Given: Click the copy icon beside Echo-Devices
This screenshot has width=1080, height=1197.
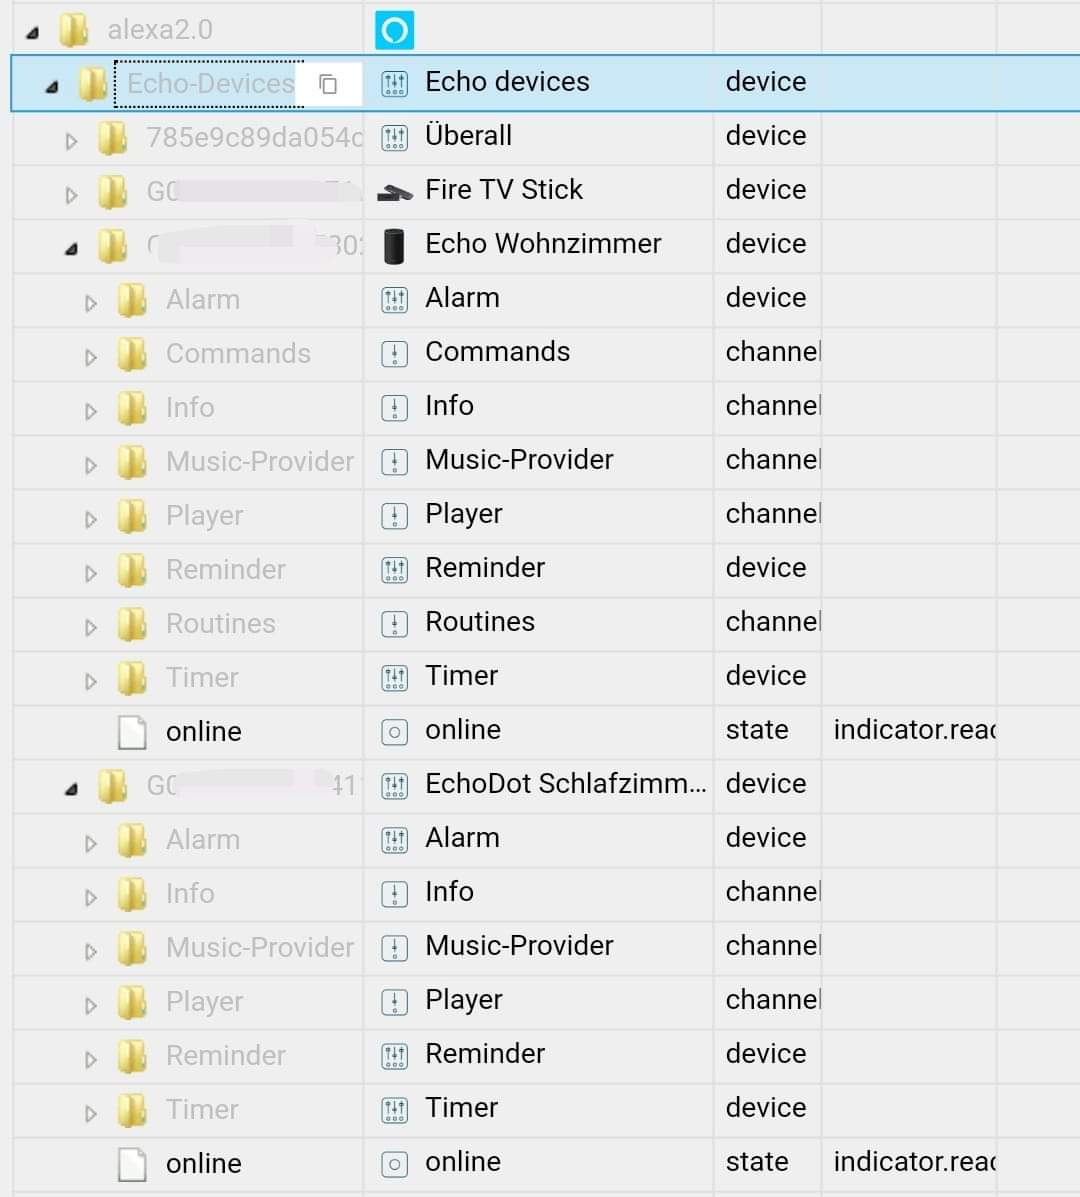Looking at the screenshot, I should pyautogui.click(x=328, y=83).
